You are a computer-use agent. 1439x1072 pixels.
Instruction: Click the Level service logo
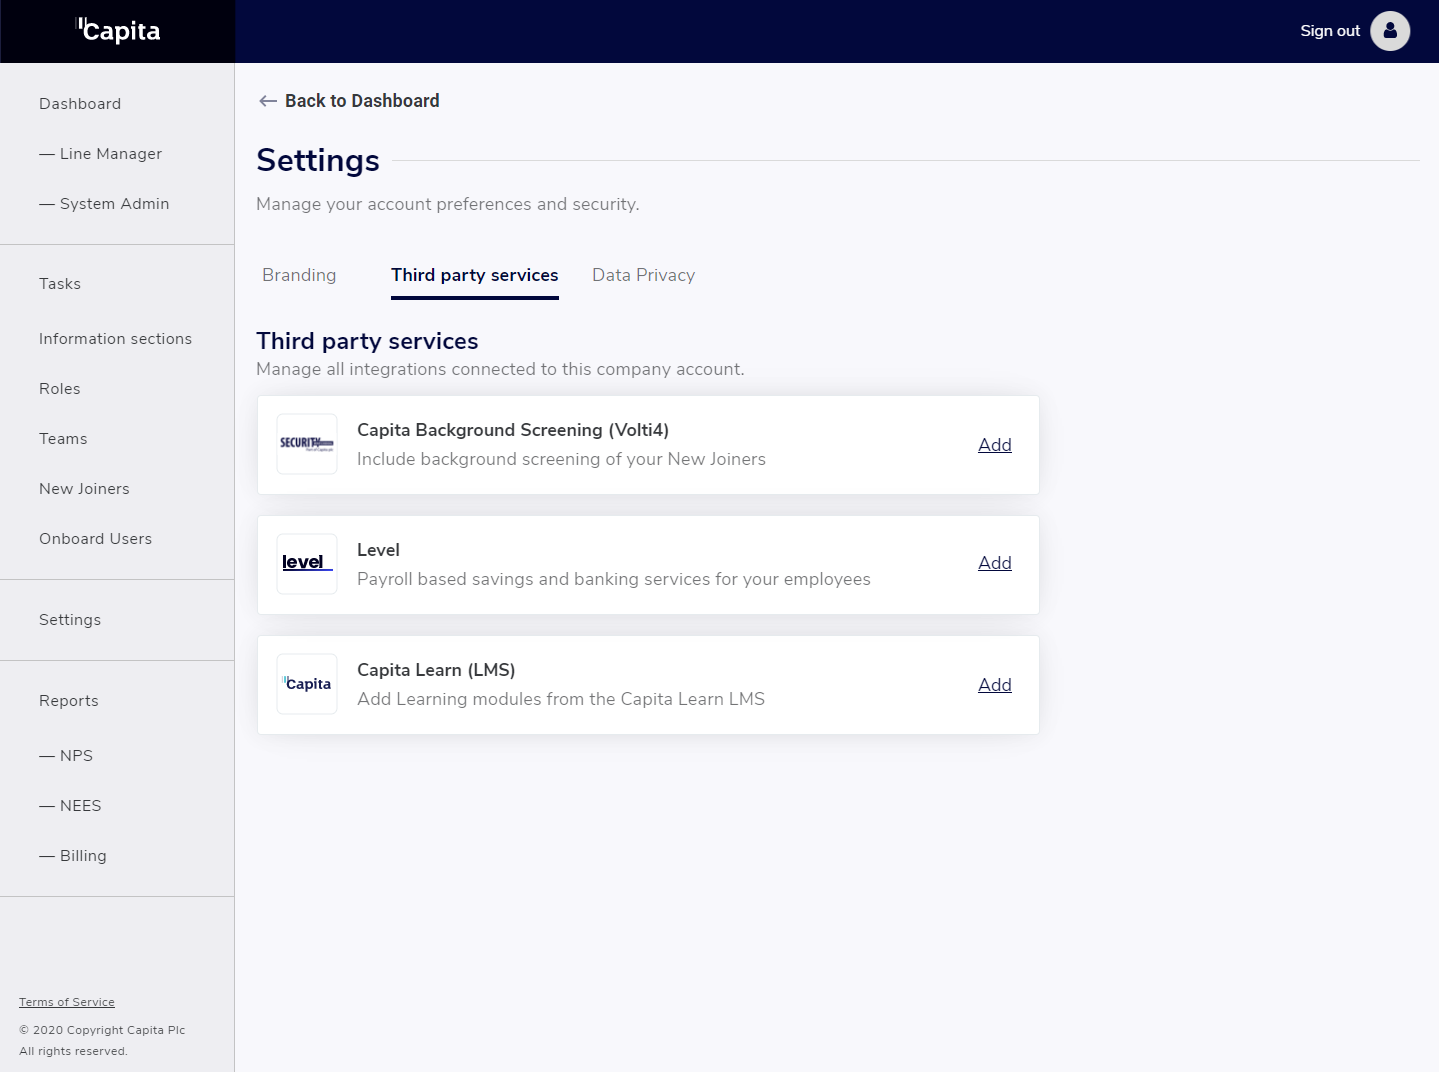click(x=307, y=564)
